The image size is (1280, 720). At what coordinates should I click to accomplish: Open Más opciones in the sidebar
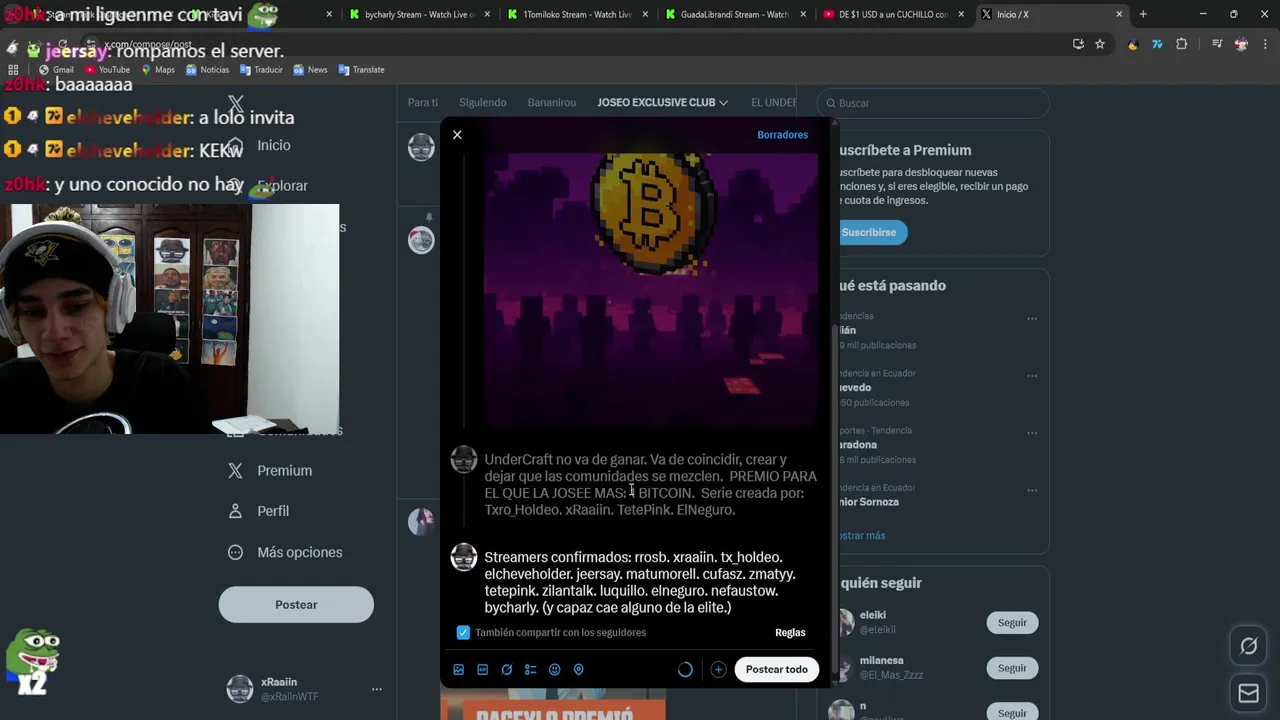pos(285,552)
